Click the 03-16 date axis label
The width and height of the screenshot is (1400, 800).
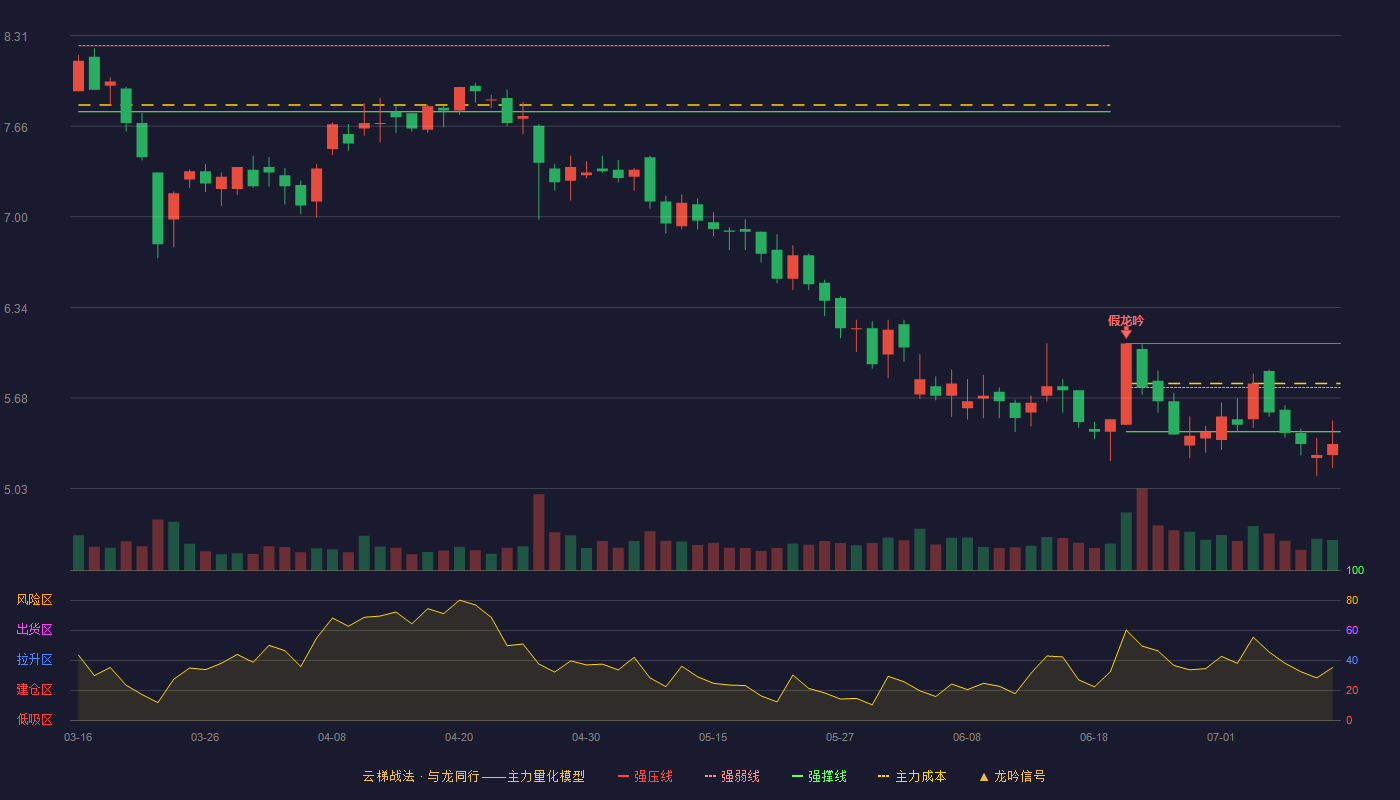(78, 737)
